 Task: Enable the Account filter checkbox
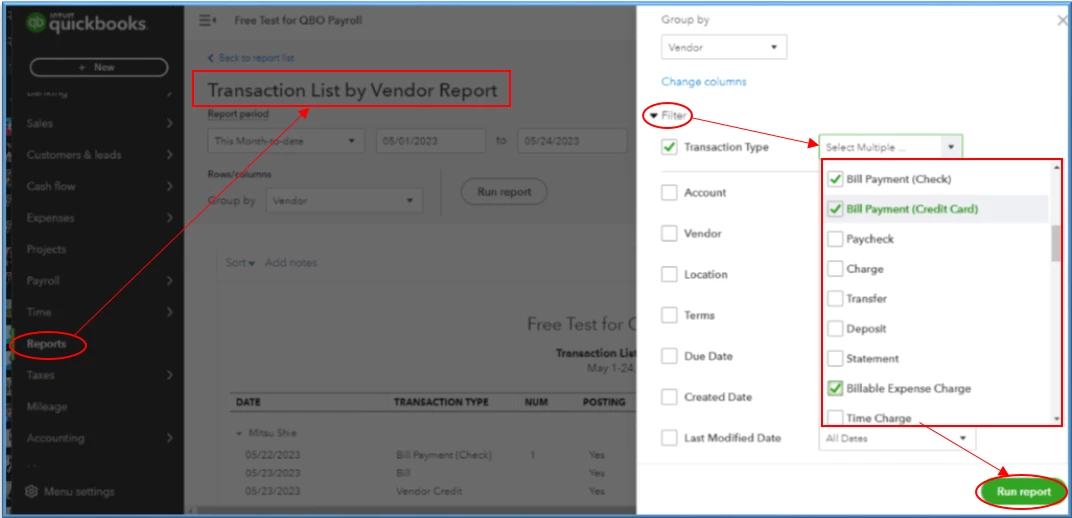669,193
